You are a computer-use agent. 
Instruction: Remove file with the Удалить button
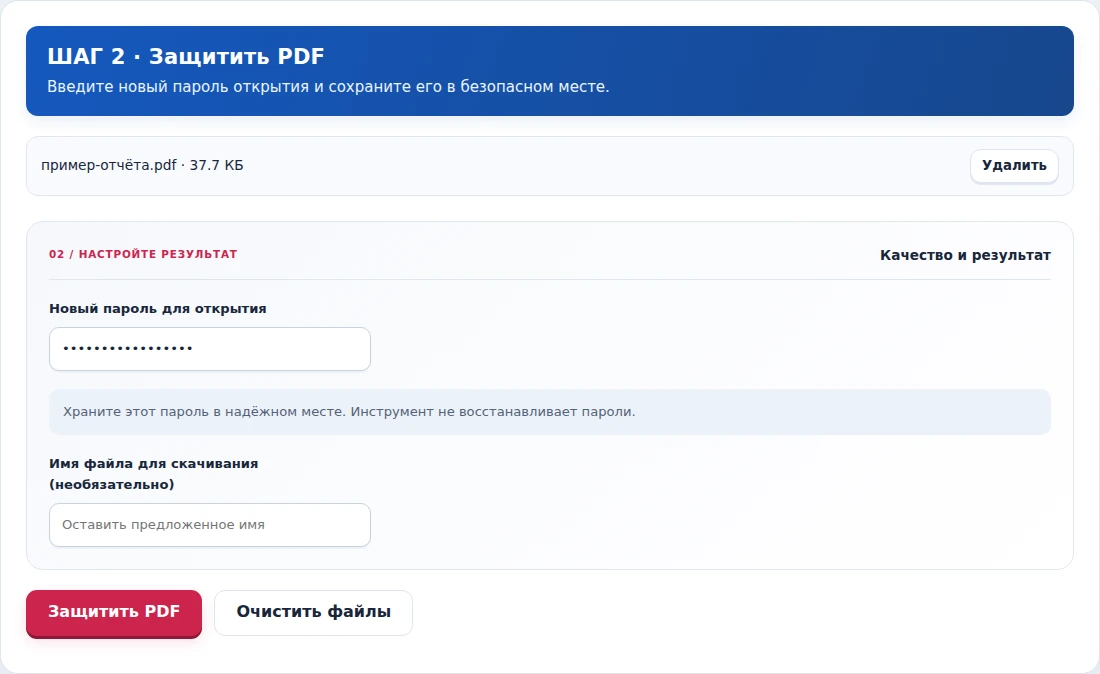click(1014, 166)
